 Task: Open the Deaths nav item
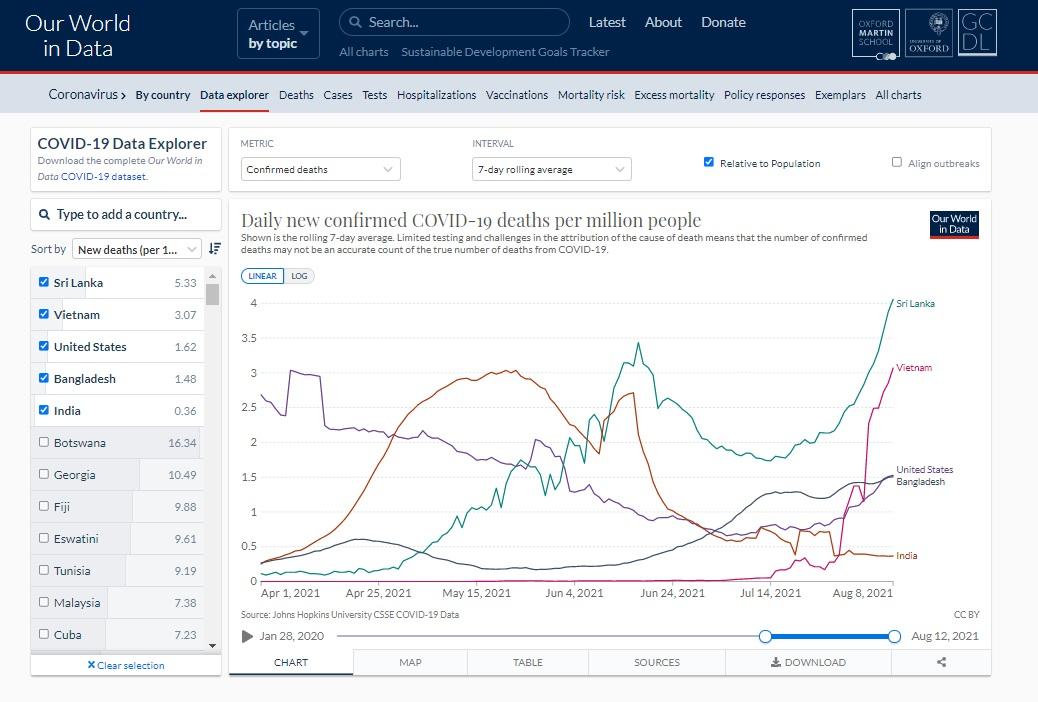point(296,95)
